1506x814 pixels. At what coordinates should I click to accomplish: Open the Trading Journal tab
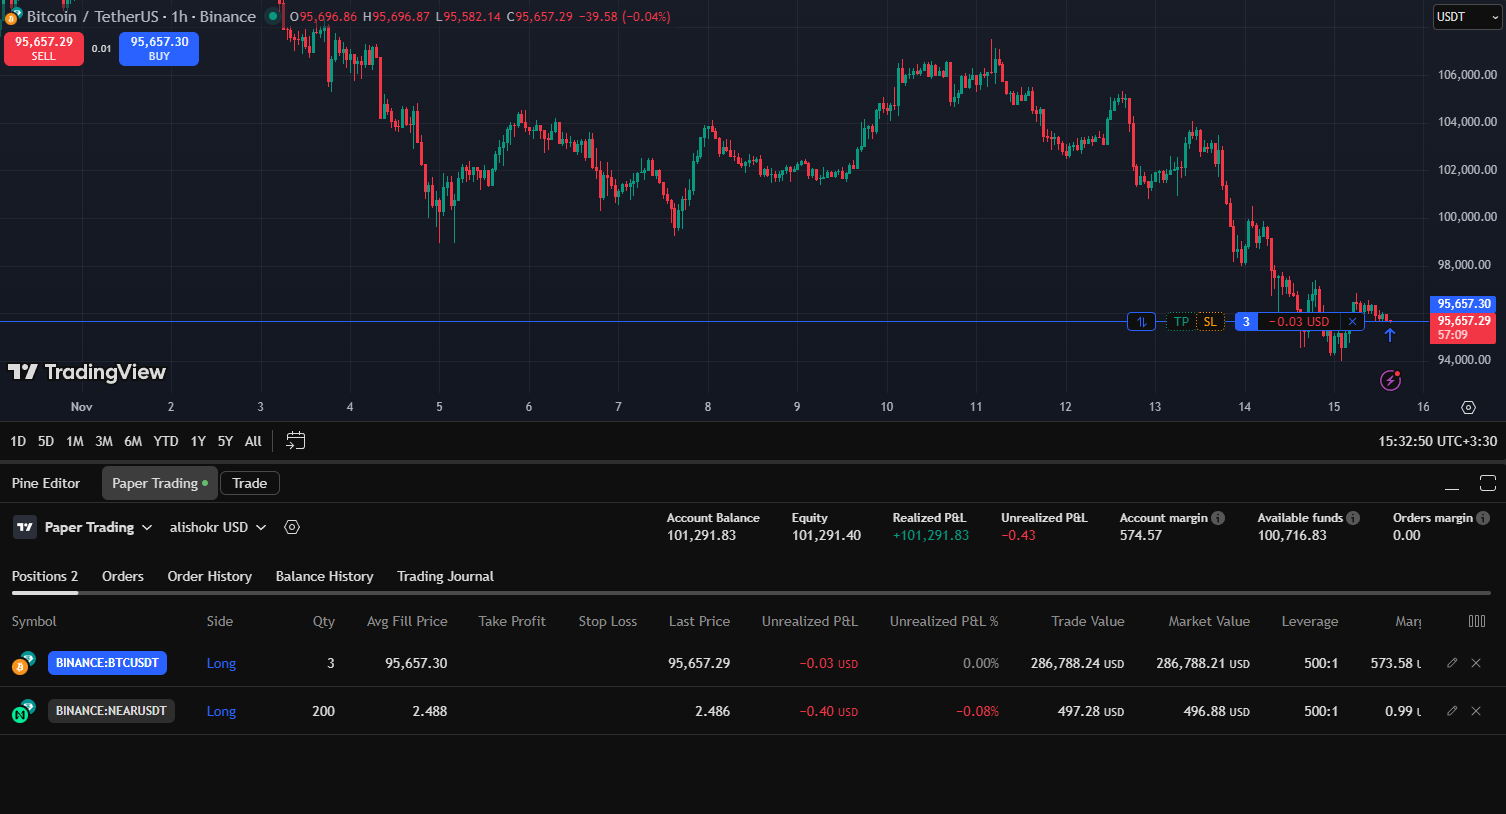click(x=445, y=576)
